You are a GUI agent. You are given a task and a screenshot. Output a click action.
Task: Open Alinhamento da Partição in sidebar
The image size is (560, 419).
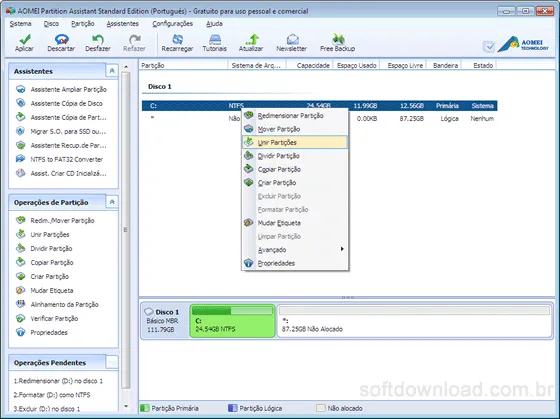(57, 304)
